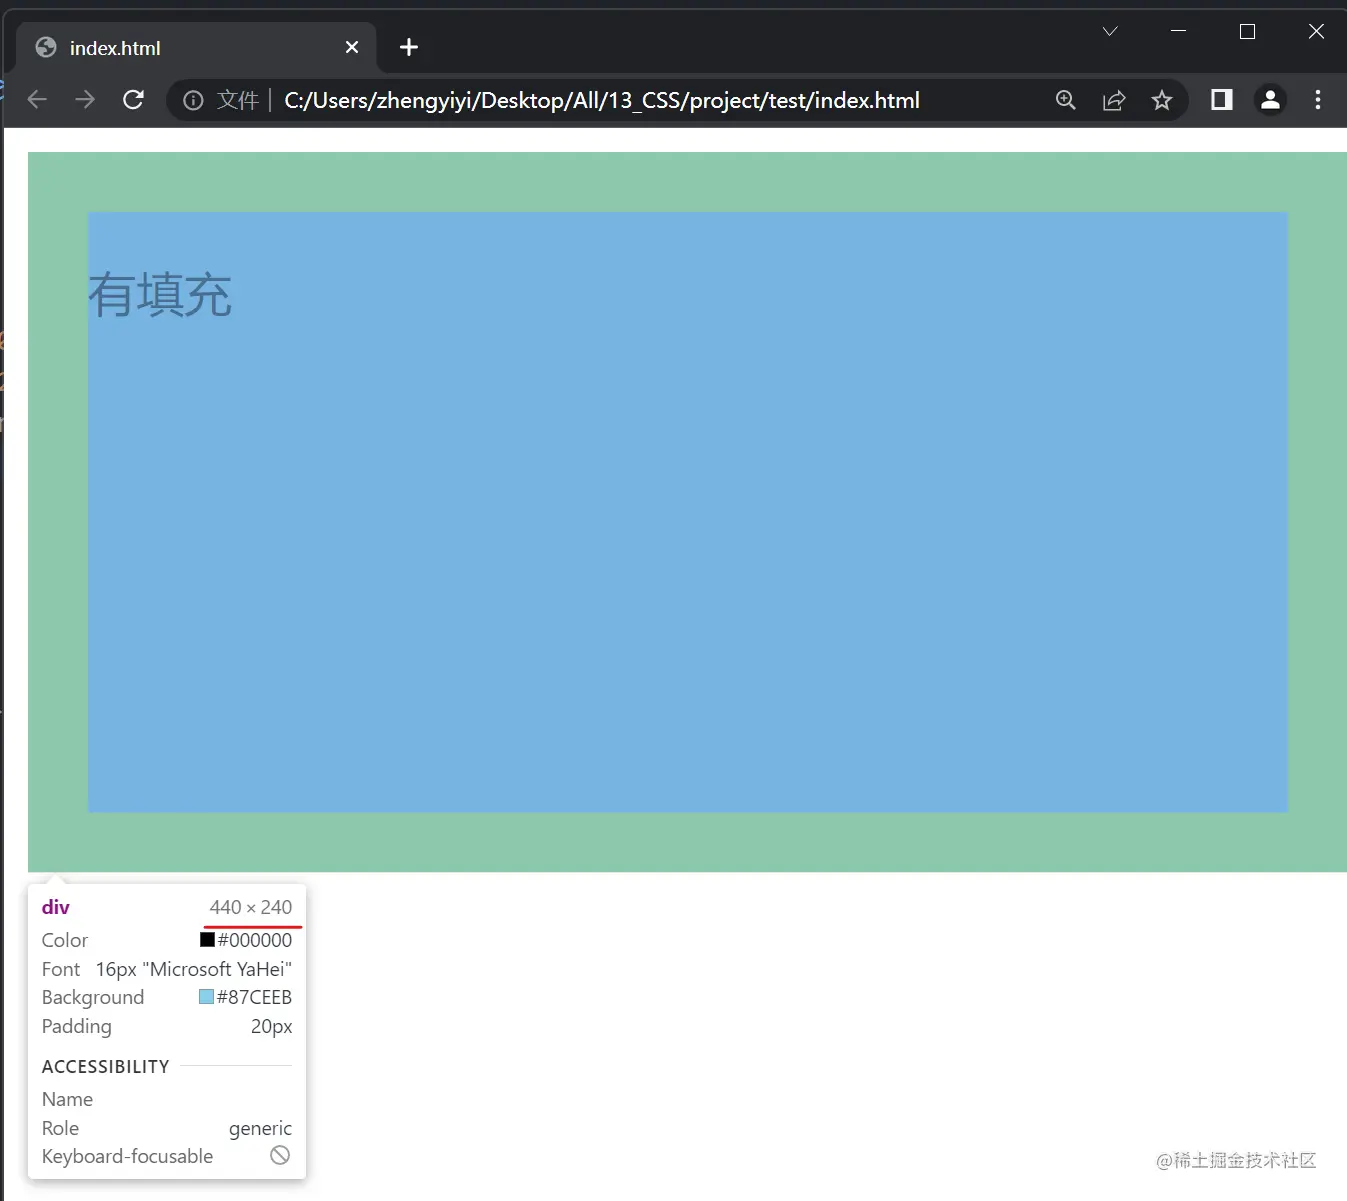The width and height of the screenshot is (1347, 1201).
Task: Click the Keyboard-focusable label
Action: (127, 1156)
